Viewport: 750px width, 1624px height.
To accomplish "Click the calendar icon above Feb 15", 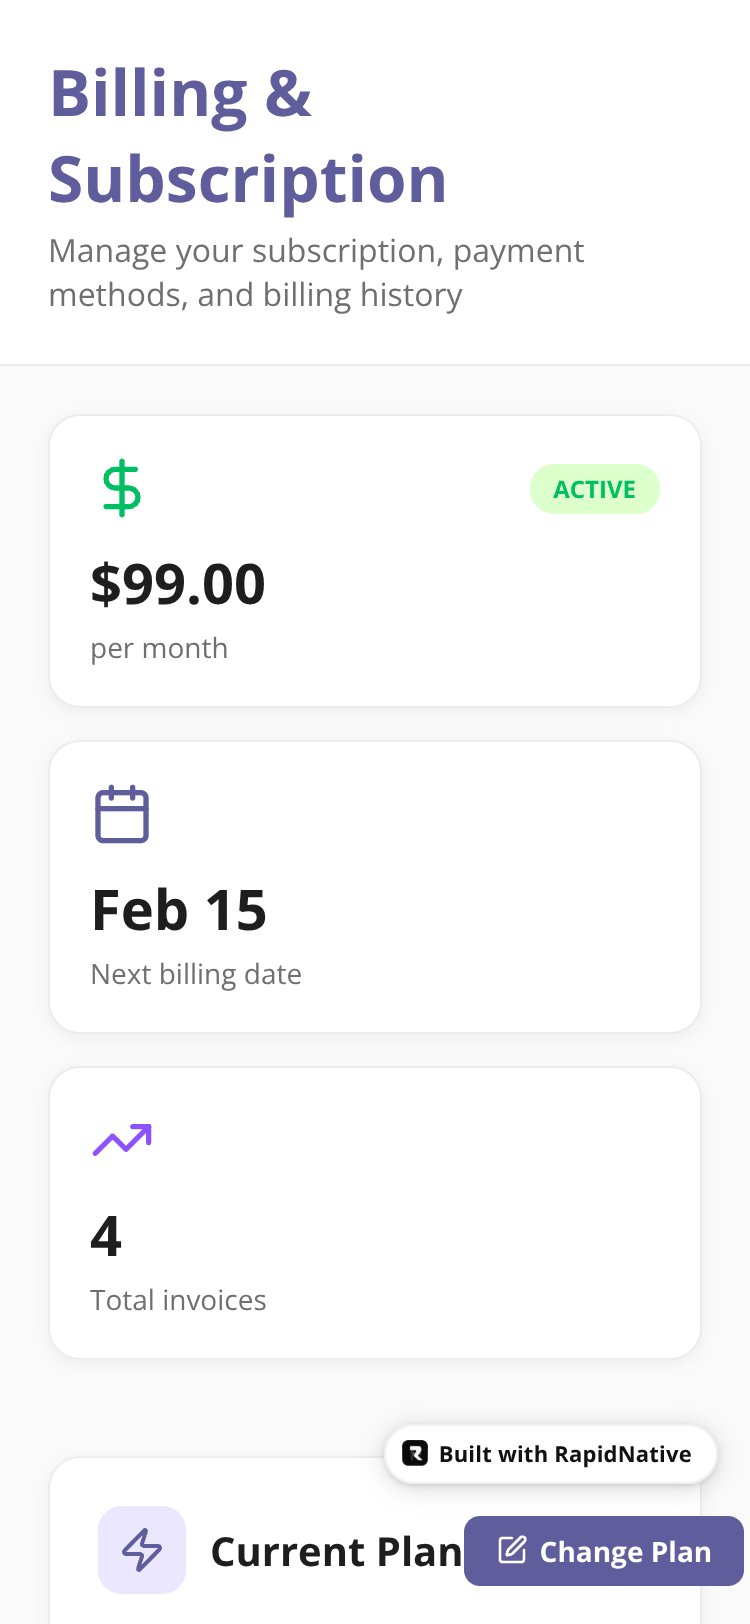I will click(122, 814).
